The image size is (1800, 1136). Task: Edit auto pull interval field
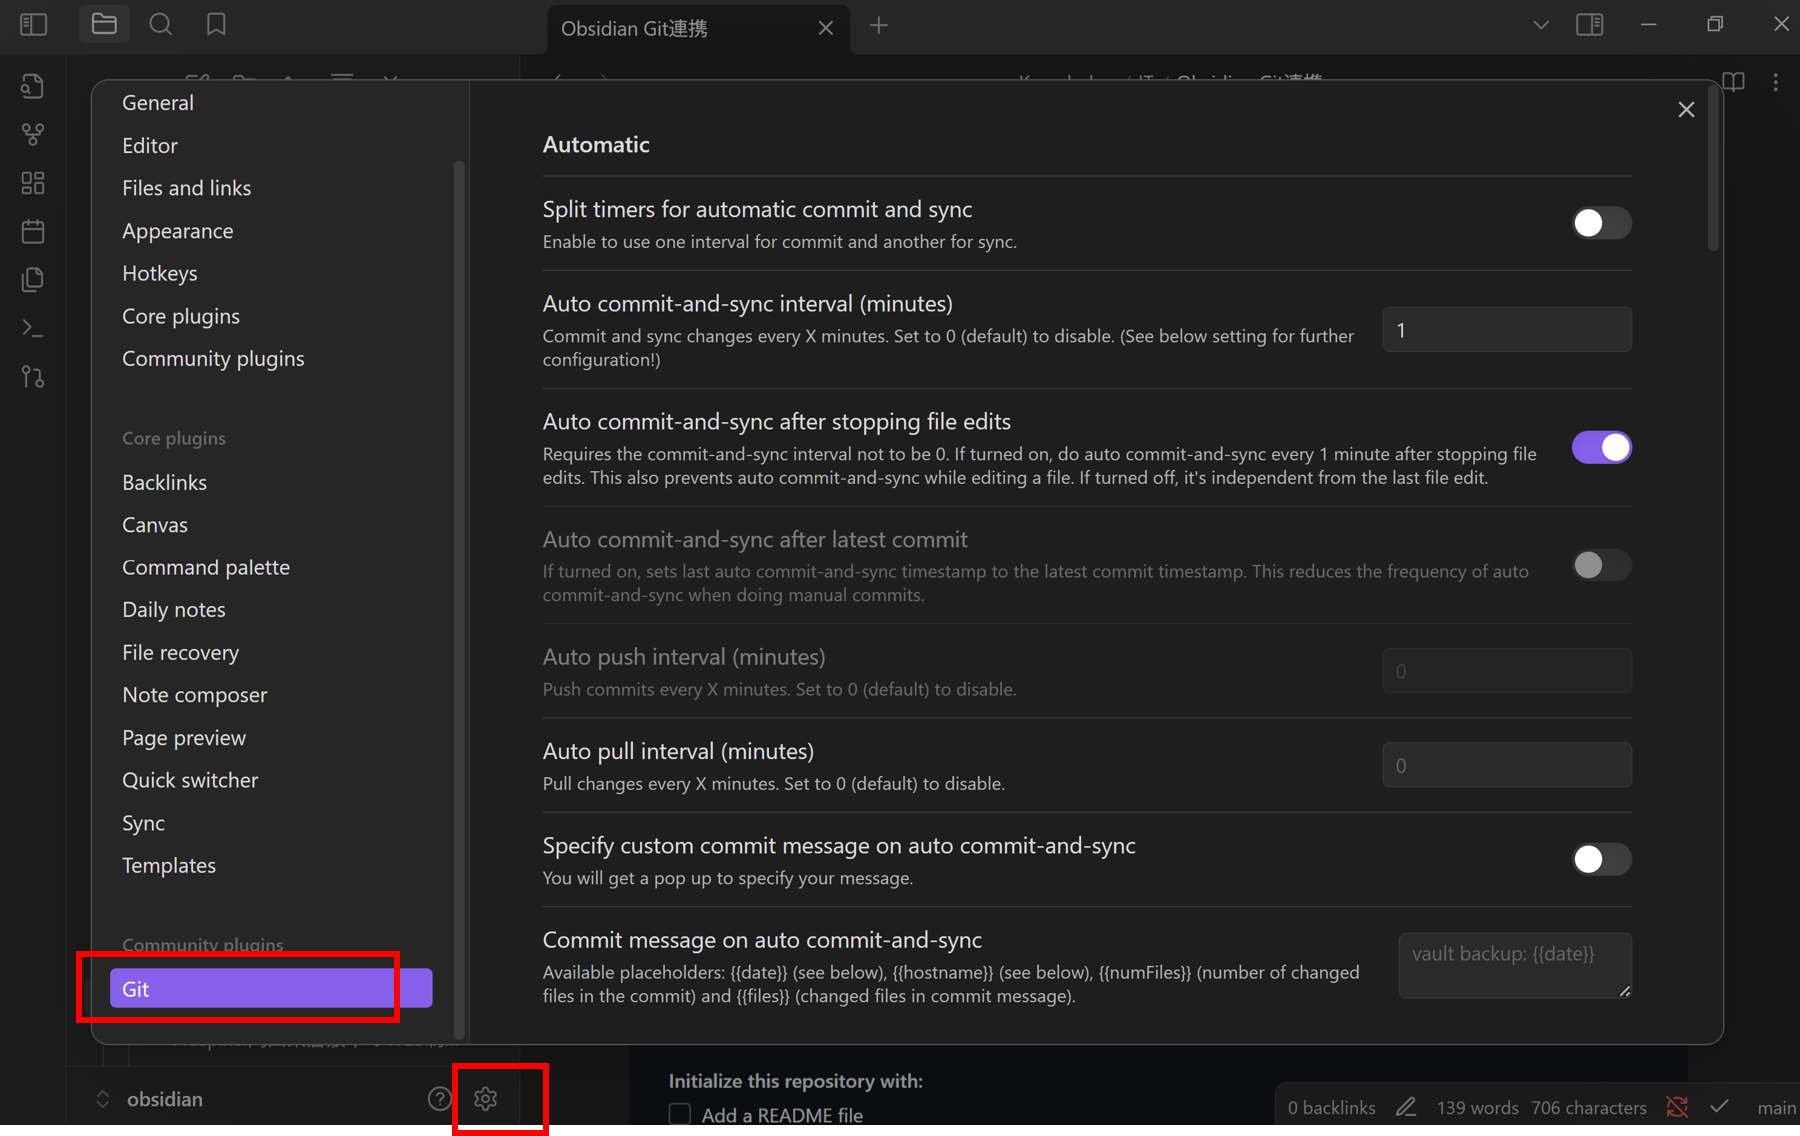1507,765
